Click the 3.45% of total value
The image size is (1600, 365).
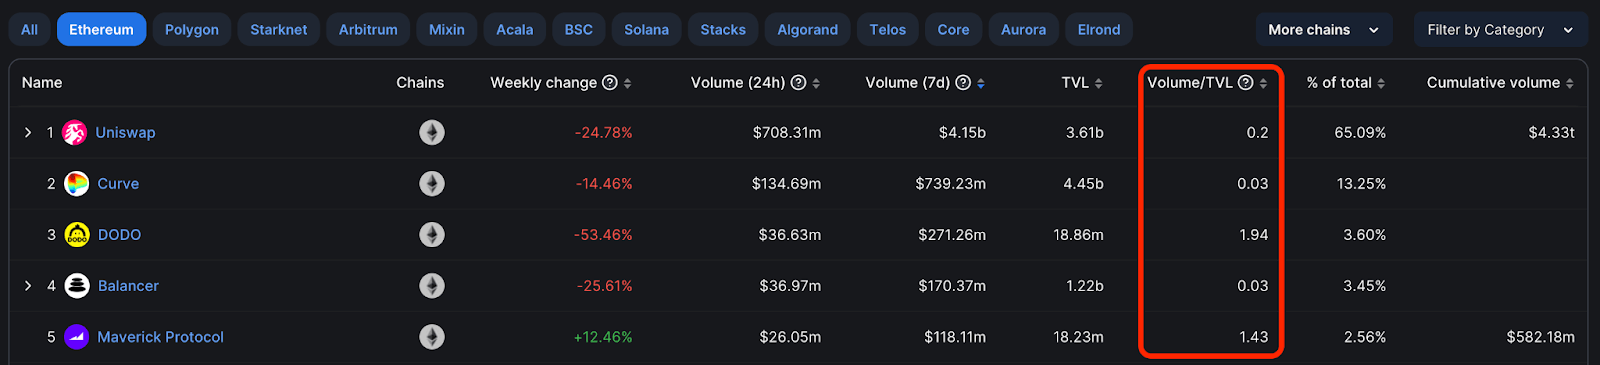coord(1364,286)
